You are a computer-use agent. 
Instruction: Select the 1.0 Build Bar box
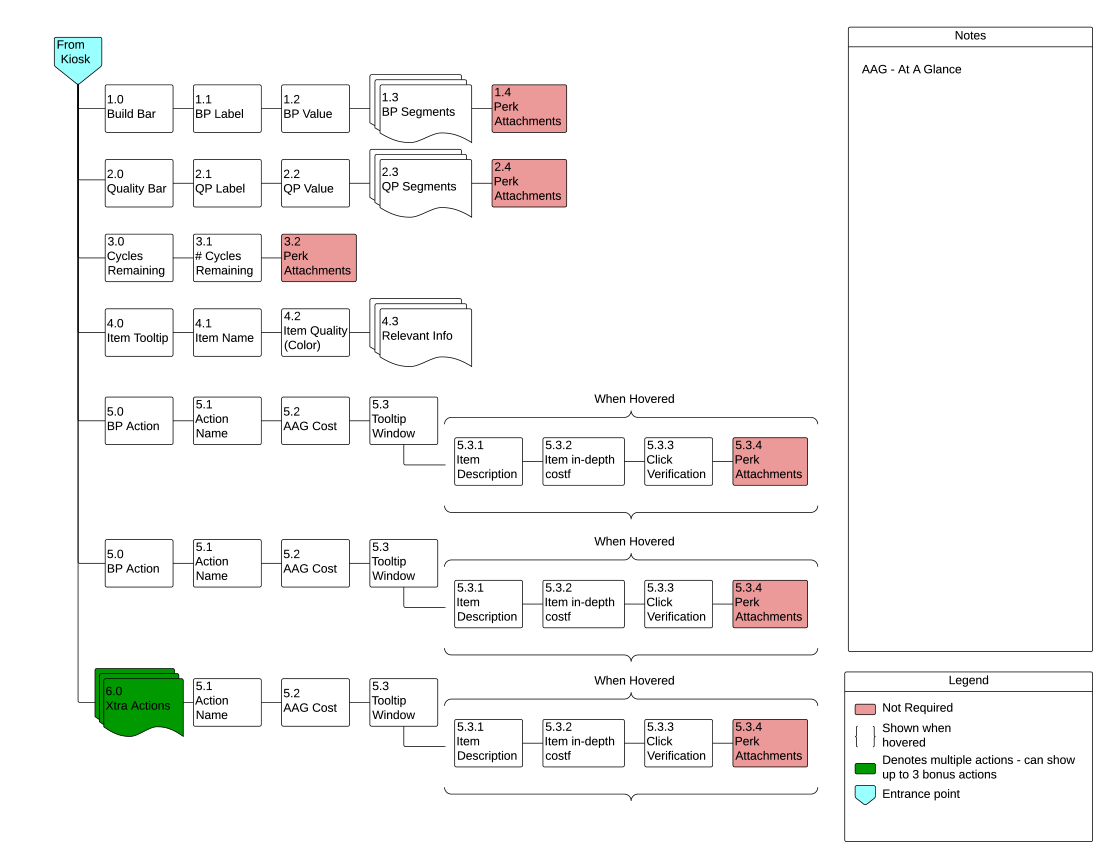pos(139,108)
